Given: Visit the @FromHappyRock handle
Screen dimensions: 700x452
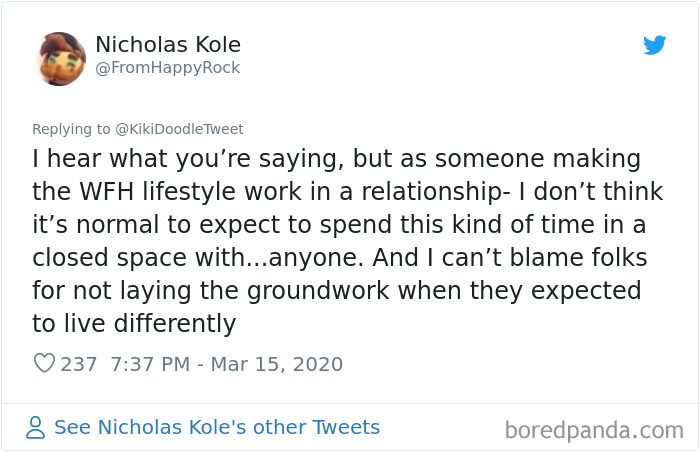Looking at the screenshot, I should click(167, 68).
